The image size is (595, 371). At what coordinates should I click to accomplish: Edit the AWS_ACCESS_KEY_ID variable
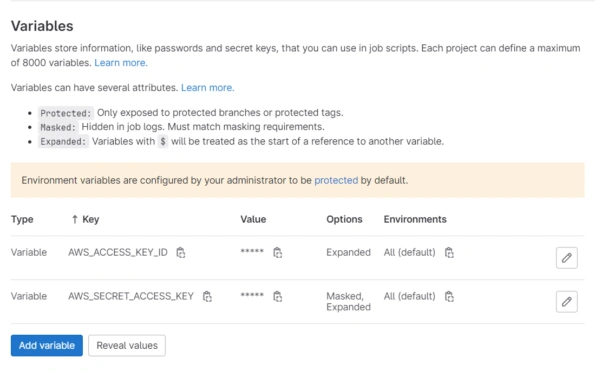(567, 258)
